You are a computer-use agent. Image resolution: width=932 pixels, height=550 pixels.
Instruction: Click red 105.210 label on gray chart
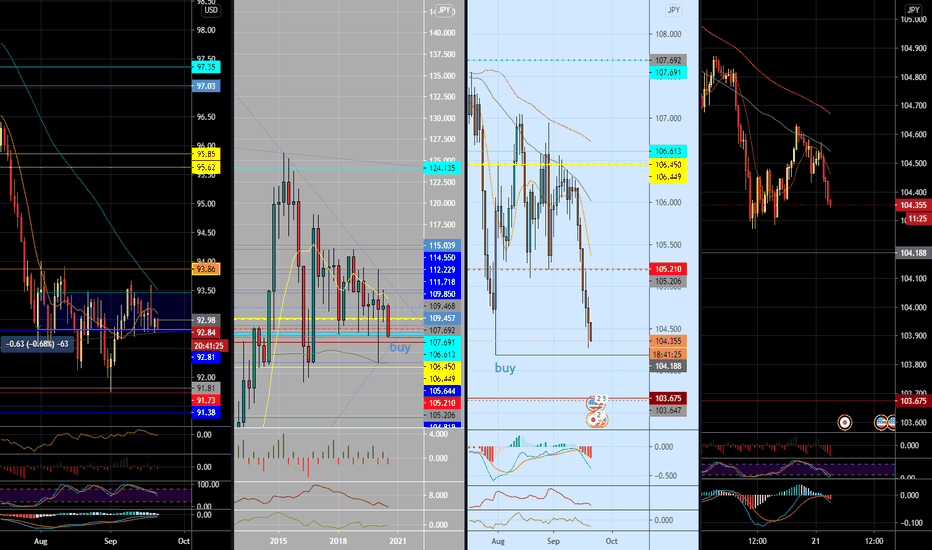(442, 403)
